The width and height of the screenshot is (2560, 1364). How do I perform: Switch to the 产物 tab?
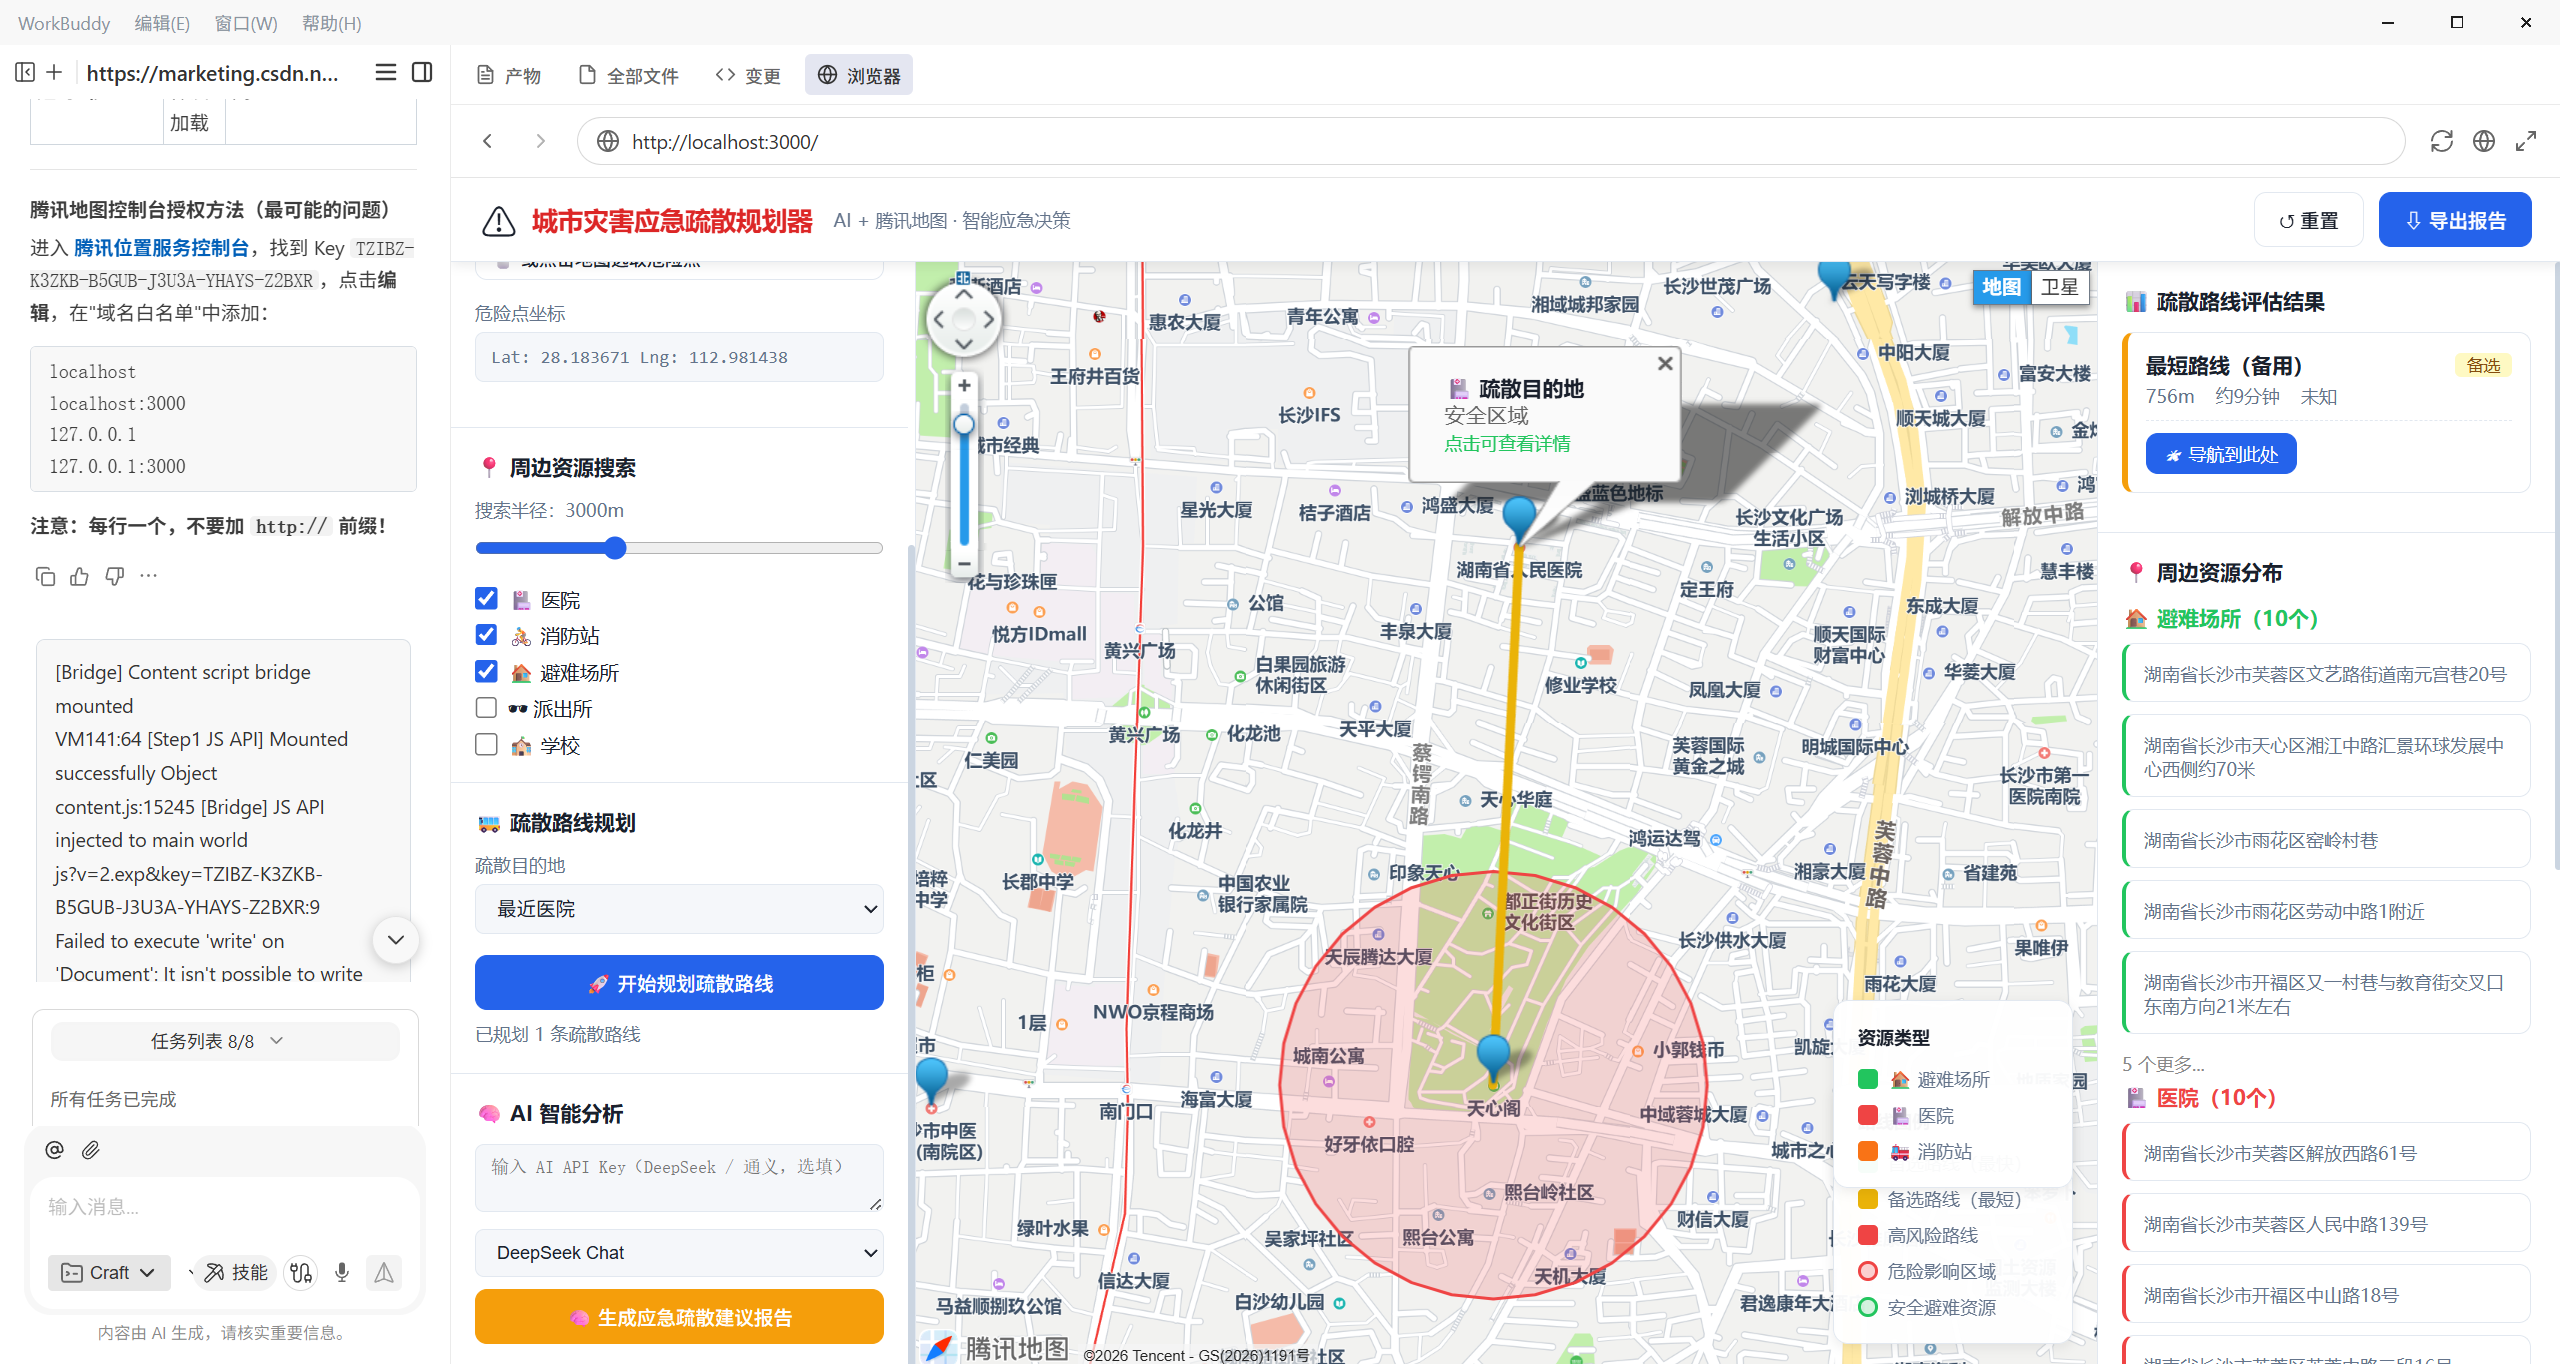click(x=509, y=75)
